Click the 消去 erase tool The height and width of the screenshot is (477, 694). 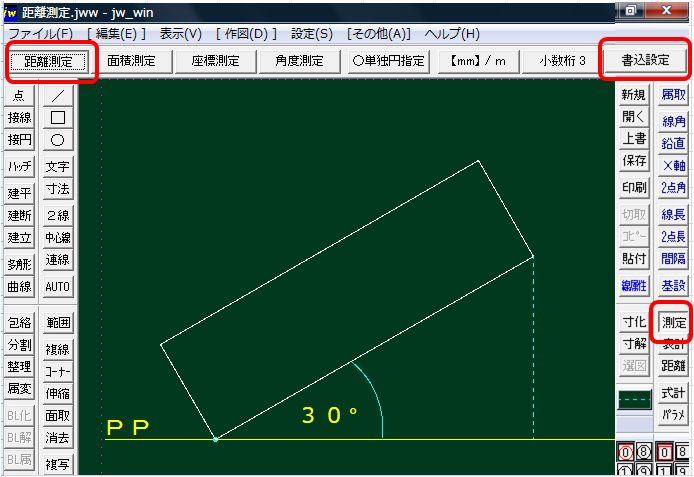click(58, 437)
